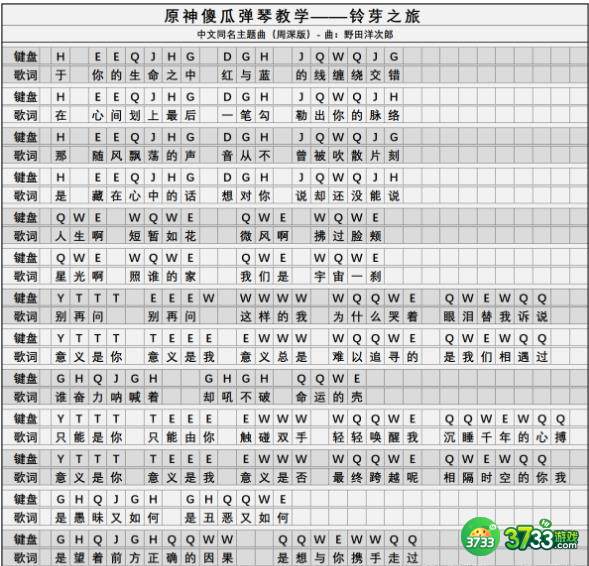Click the lyric character 星
The width and height of the screenshot is (589, 566).
61,277
